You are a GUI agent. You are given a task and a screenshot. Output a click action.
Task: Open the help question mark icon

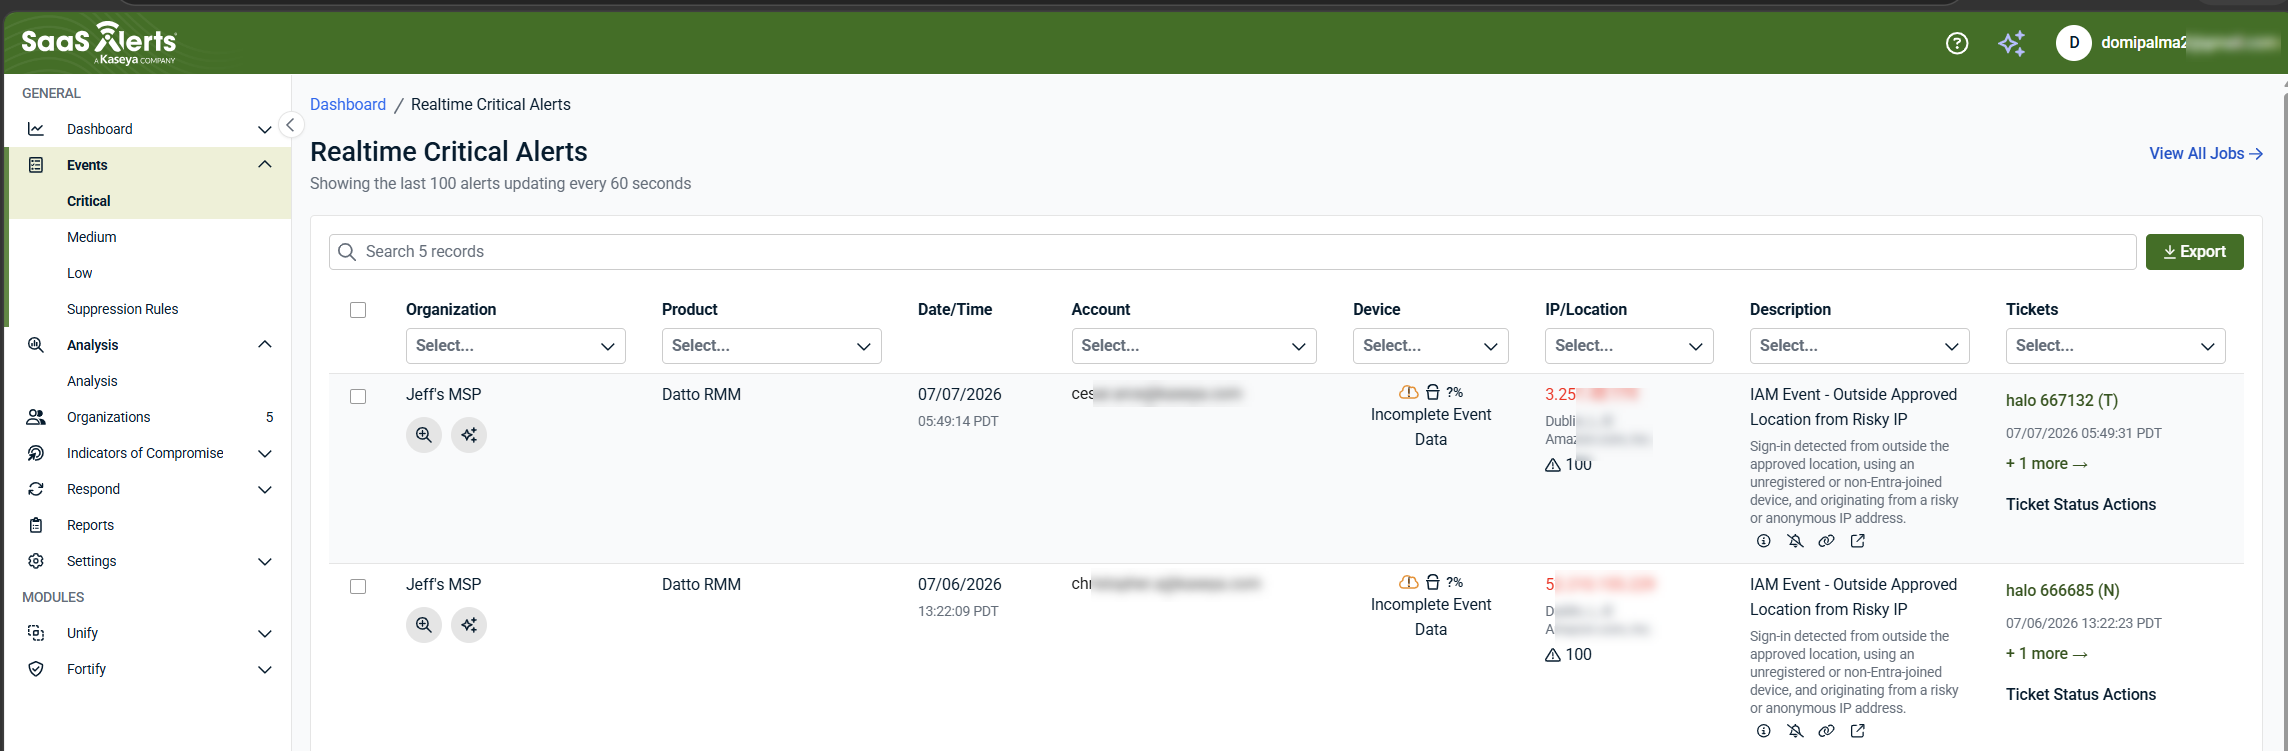(x=1957, y=43)
